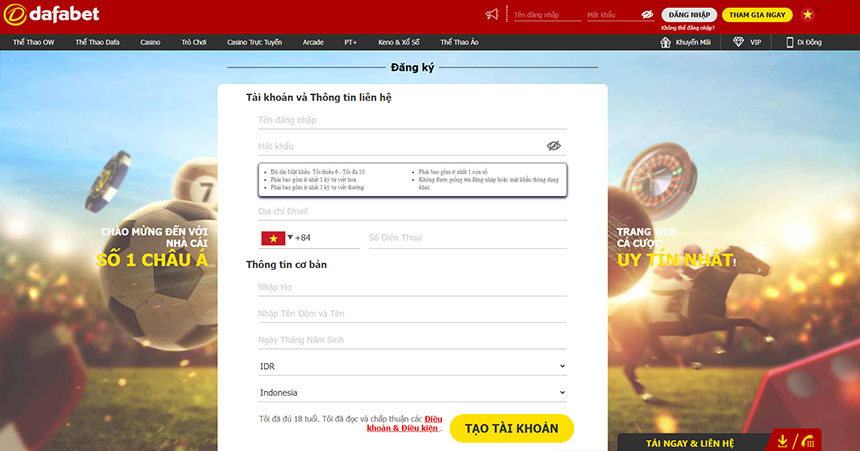The height and width of the screenshot is (451, 860).
Task: Click the Địa chỉ Email field
Action: 412,211
